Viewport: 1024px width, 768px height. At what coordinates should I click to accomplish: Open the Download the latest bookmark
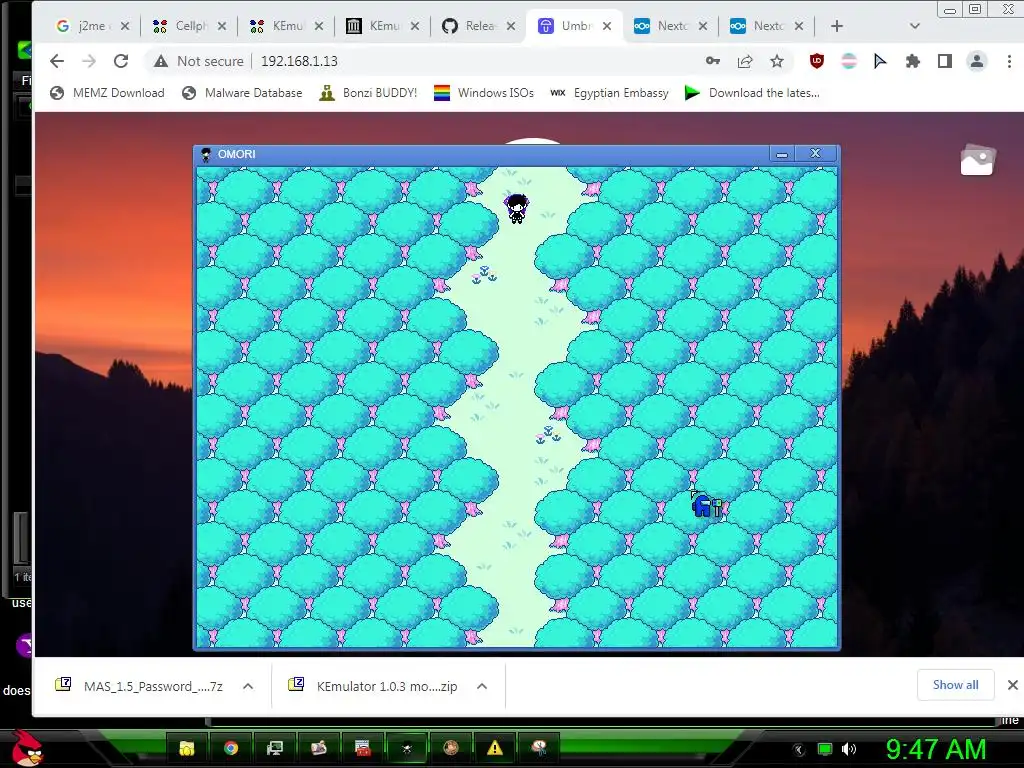(x=752, y=93)
